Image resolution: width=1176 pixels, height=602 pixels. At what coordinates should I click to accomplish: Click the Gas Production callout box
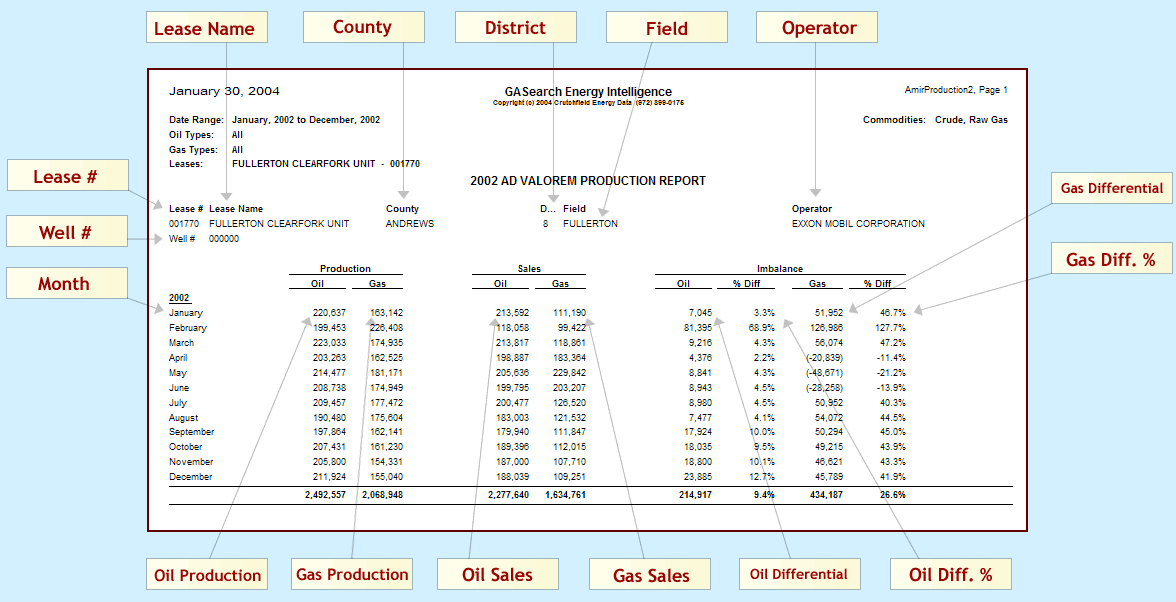coord(352,574)
